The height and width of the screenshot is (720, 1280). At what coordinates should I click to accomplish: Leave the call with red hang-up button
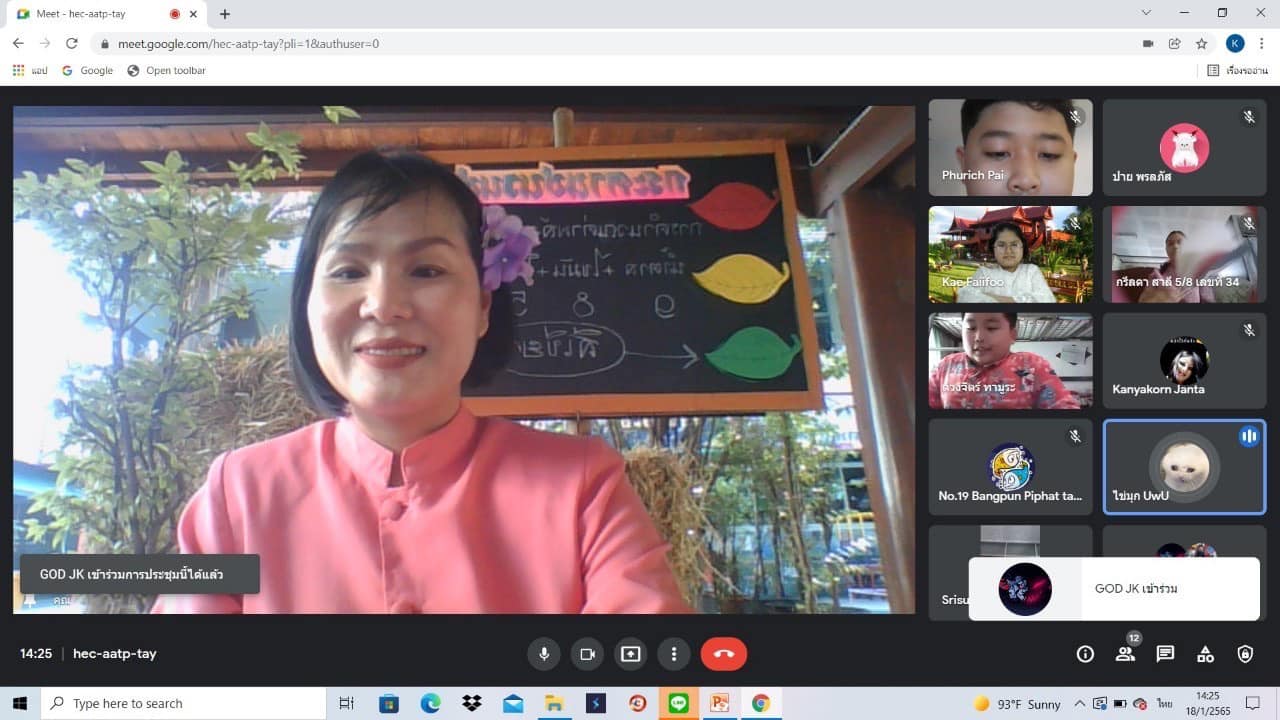tap(724, 654)
